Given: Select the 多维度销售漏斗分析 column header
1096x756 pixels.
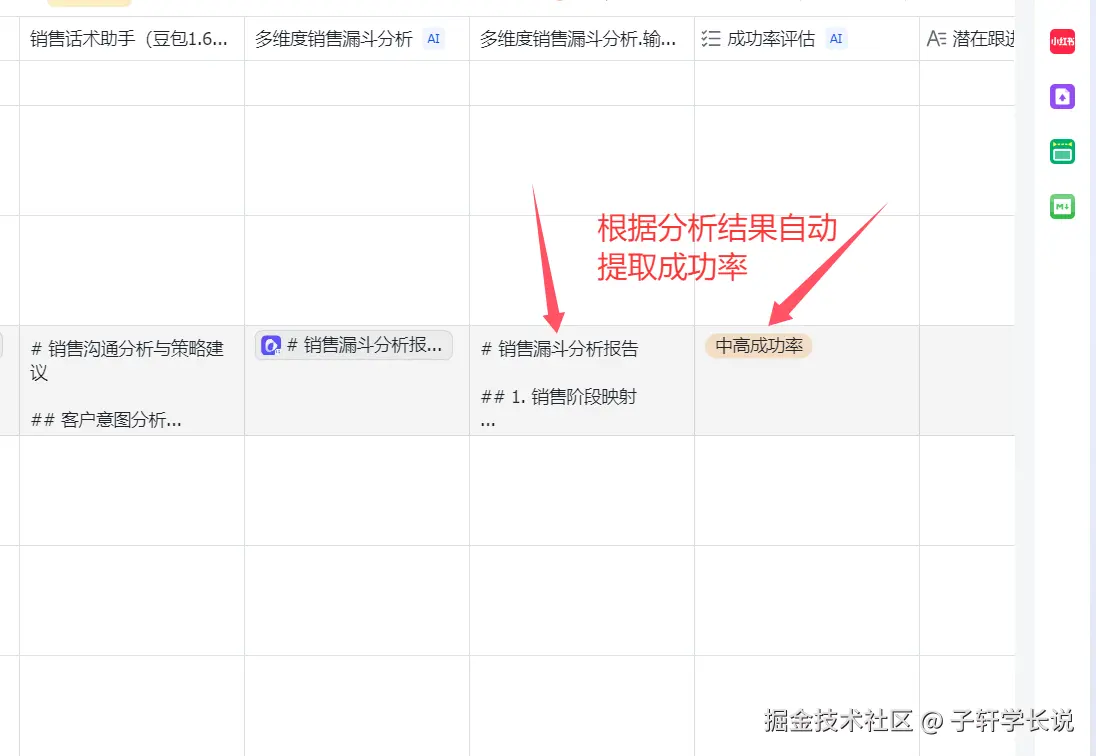Looking at the screenshot, I should point(357,39).
